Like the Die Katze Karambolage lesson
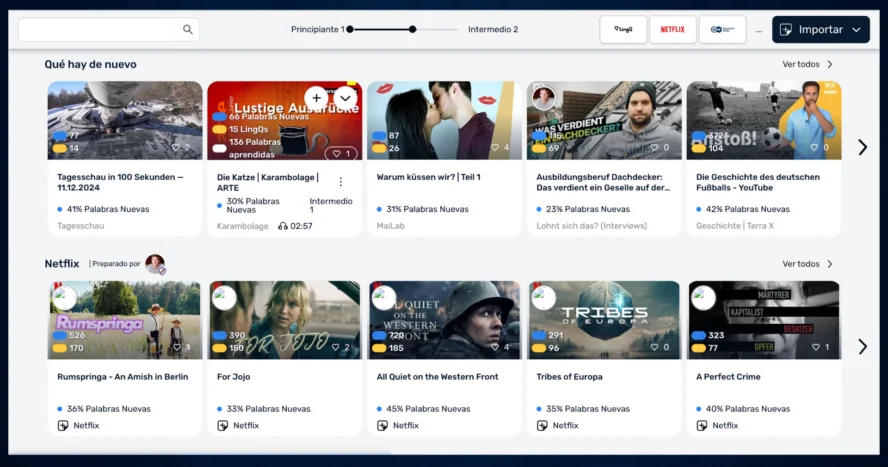888x467 pixels. (x=341, y=153)
